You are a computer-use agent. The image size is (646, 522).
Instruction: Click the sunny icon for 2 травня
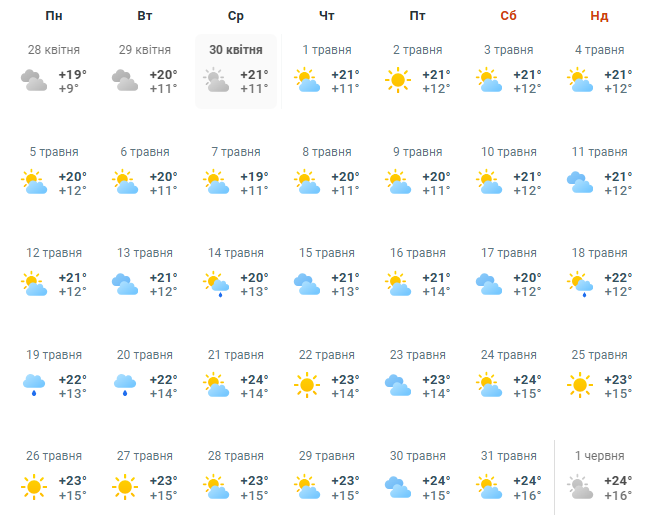398,80
